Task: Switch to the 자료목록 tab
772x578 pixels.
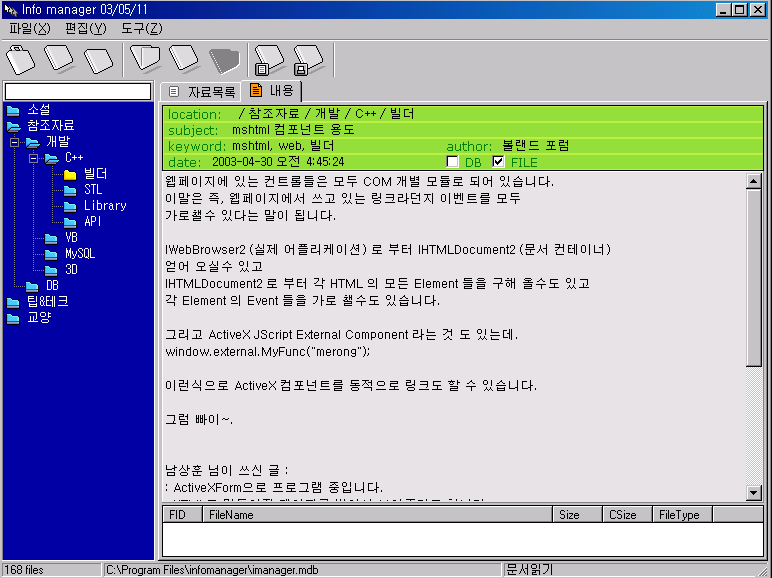Action: 201,91
